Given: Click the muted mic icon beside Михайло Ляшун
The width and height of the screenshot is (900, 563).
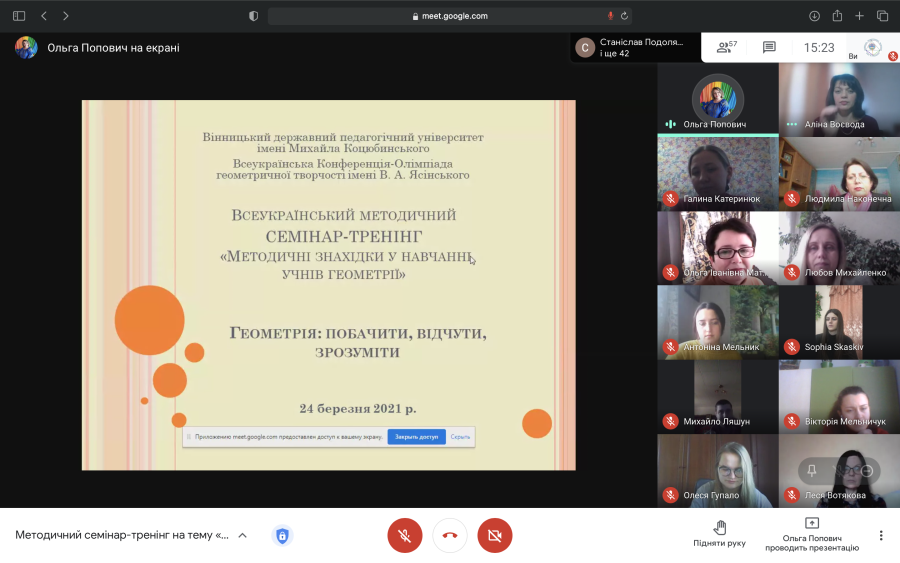Looking at the screenshot, I should (670, 421).
